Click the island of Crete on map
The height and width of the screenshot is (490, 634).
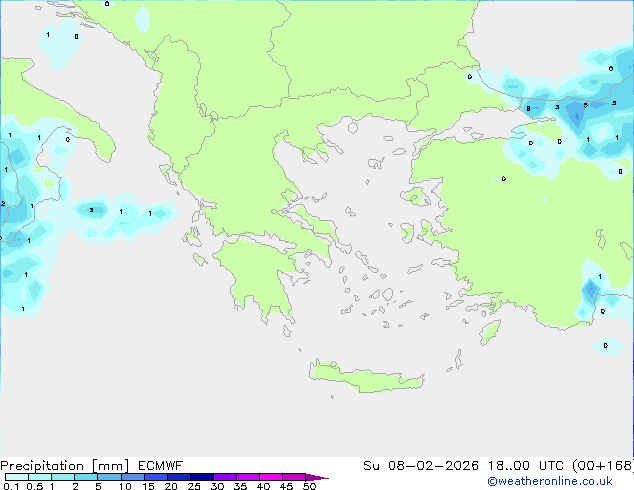pyautogui.click(x=366, y=377)
